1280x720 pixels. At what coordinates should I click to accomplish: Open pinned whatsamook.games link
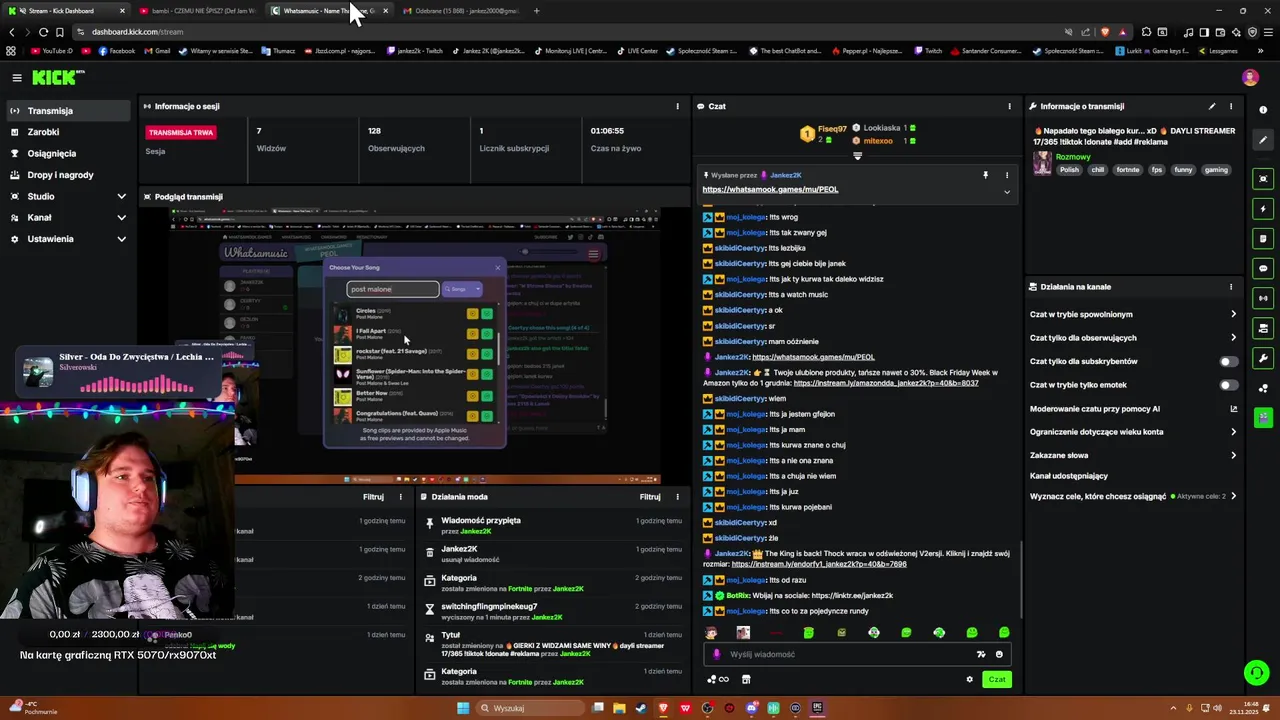(770, 189)
